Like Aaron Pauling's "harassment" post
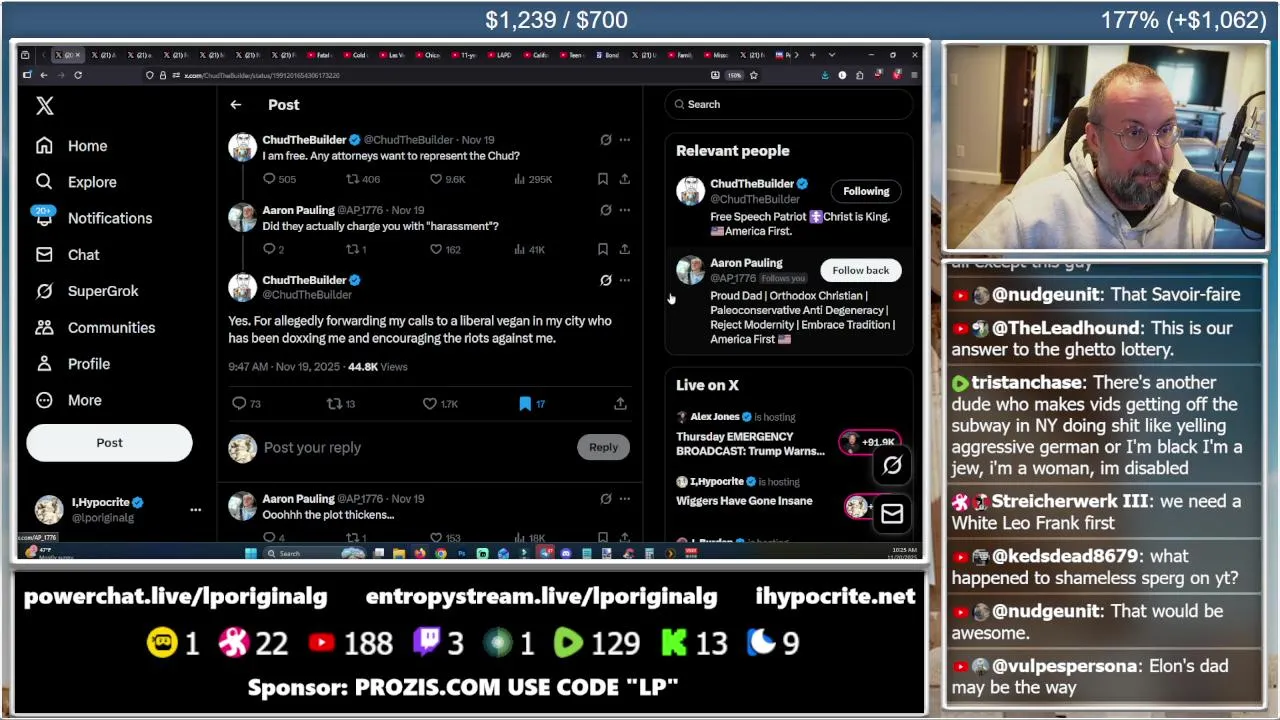The width and height of the screenshot is (1280, 720). [435, 249]
